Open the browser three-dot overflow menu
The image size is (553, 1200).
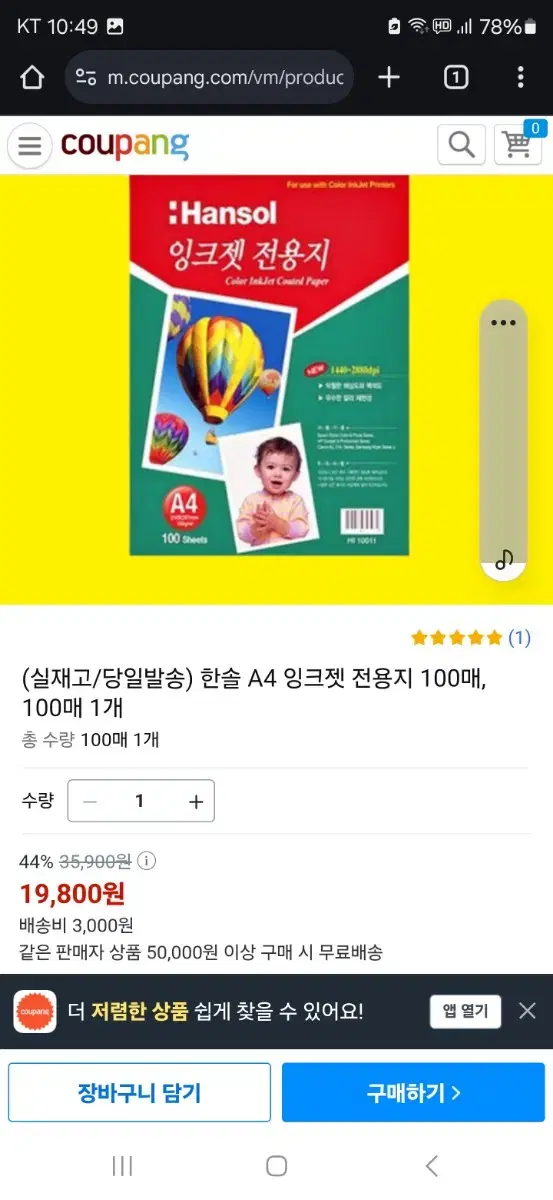coord(520,77)
